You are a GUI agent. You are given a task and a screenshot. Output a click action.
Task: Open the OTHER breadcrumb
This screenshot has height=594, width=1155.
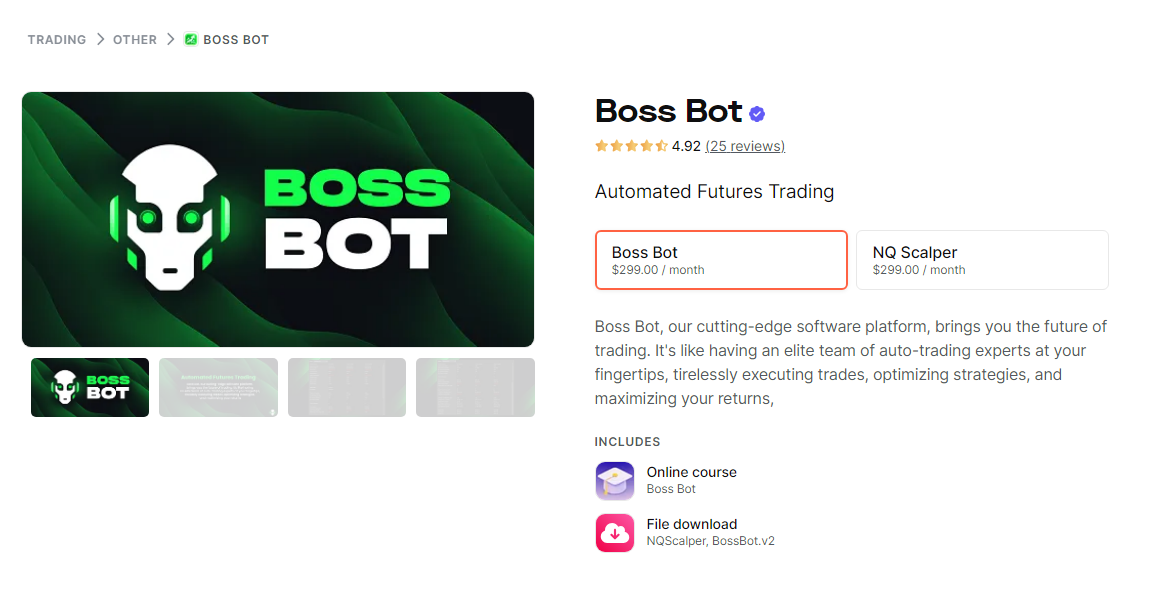(x=135, y=39)
